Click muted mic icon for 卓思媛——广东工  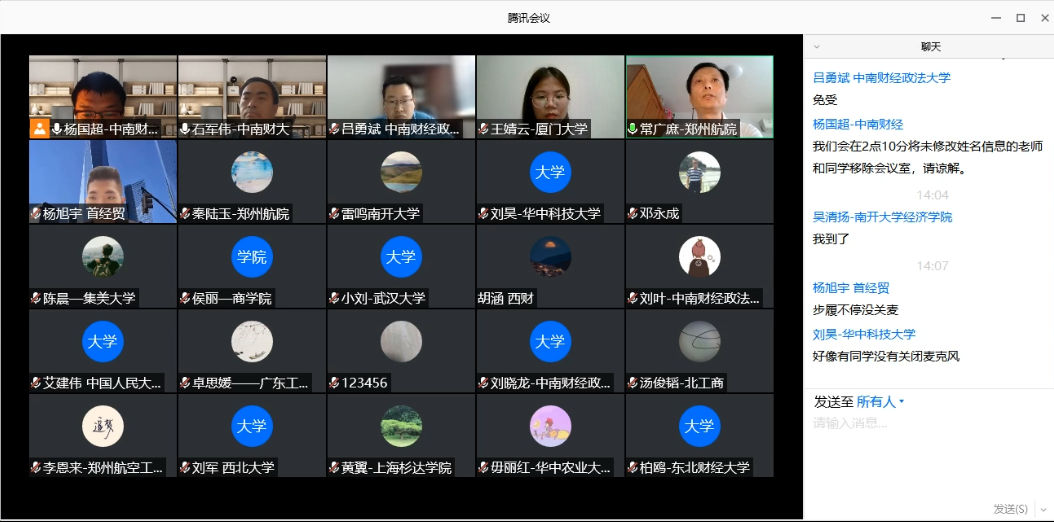coord(185,383)
